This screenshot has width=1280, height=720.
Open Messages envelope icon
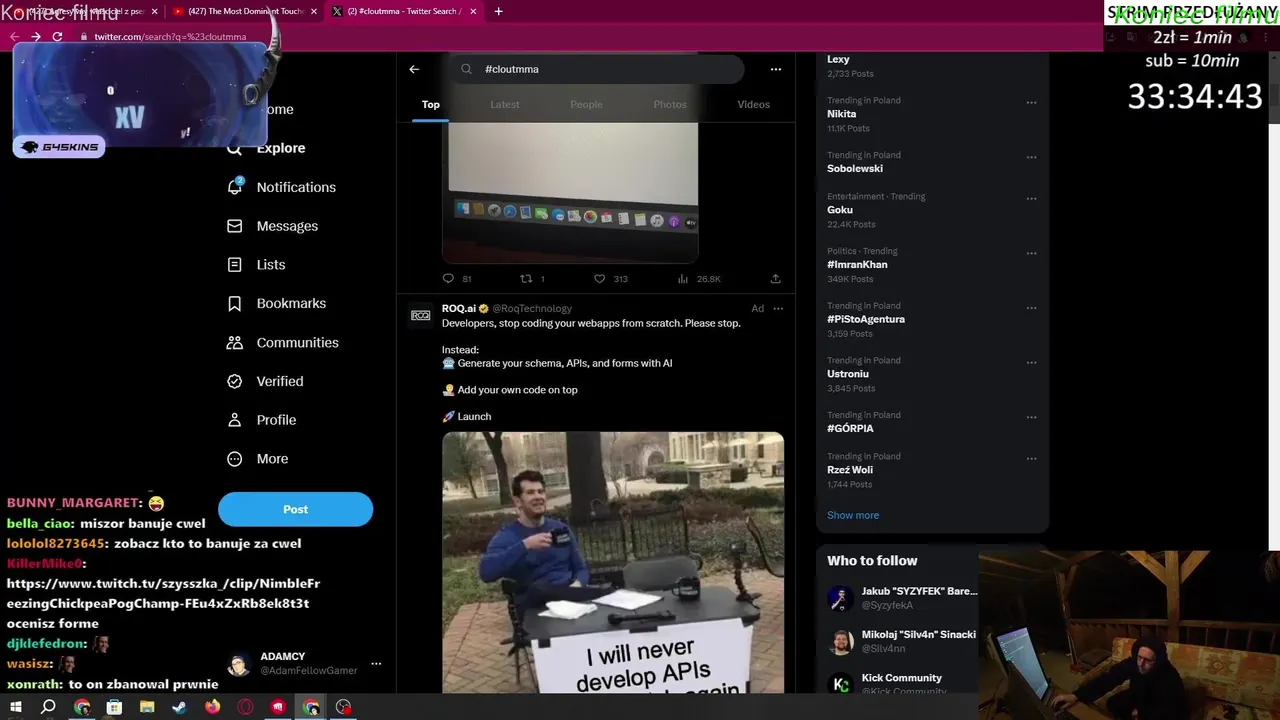[x=234, y=226]
